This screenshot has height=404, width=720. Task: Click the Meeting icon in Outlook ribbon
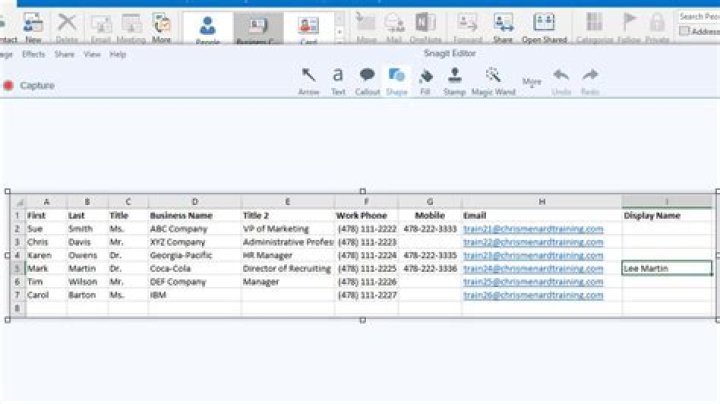tap(131, 28)
